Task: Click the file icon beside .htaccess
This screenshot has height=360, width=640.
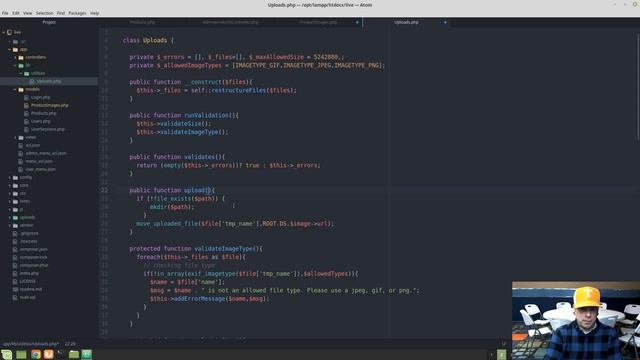Action: (15, 241)
